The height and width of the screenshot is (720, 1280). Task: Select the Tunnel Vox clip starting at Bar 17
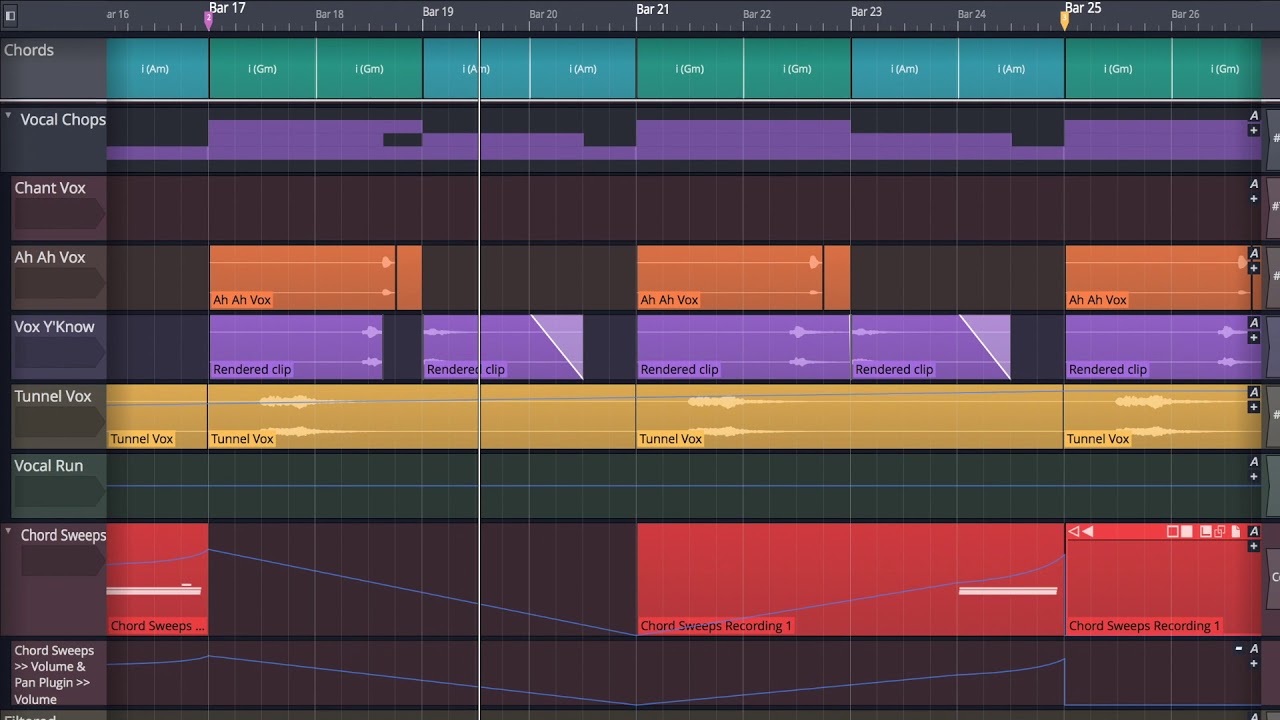pos(421,417)
